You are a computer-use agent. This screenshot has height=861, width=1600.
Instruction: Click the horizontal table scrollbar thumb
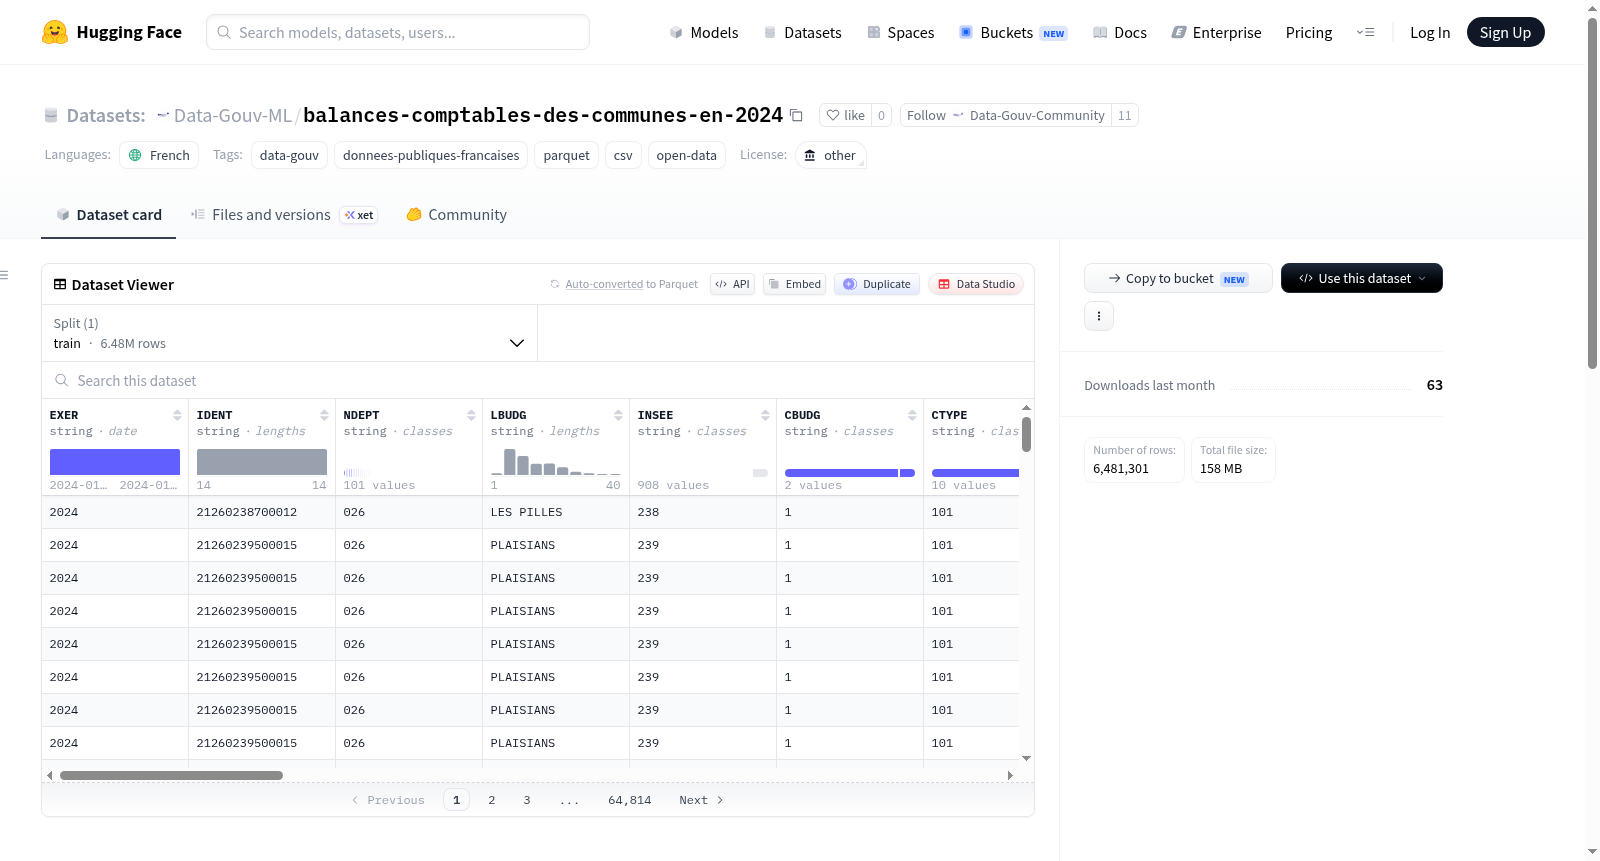pos(171,775)
